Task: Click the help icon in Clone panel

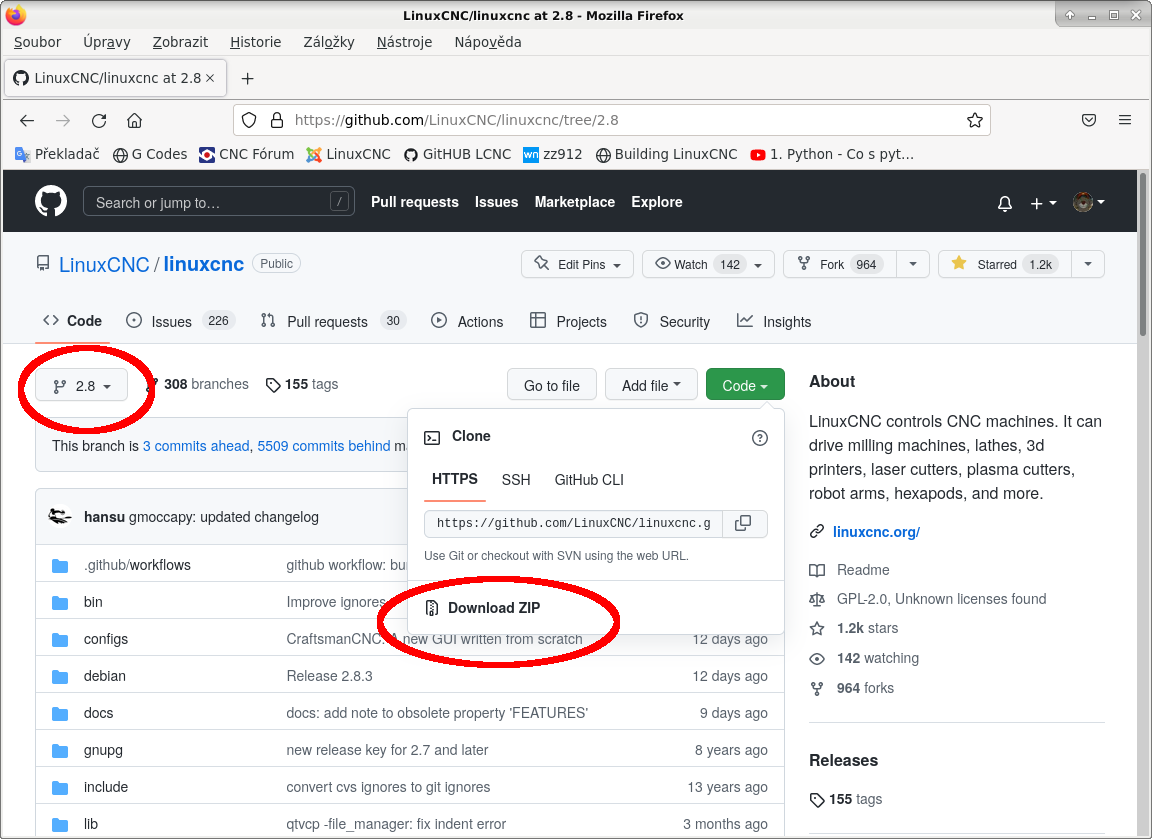Action: point(759,437)
